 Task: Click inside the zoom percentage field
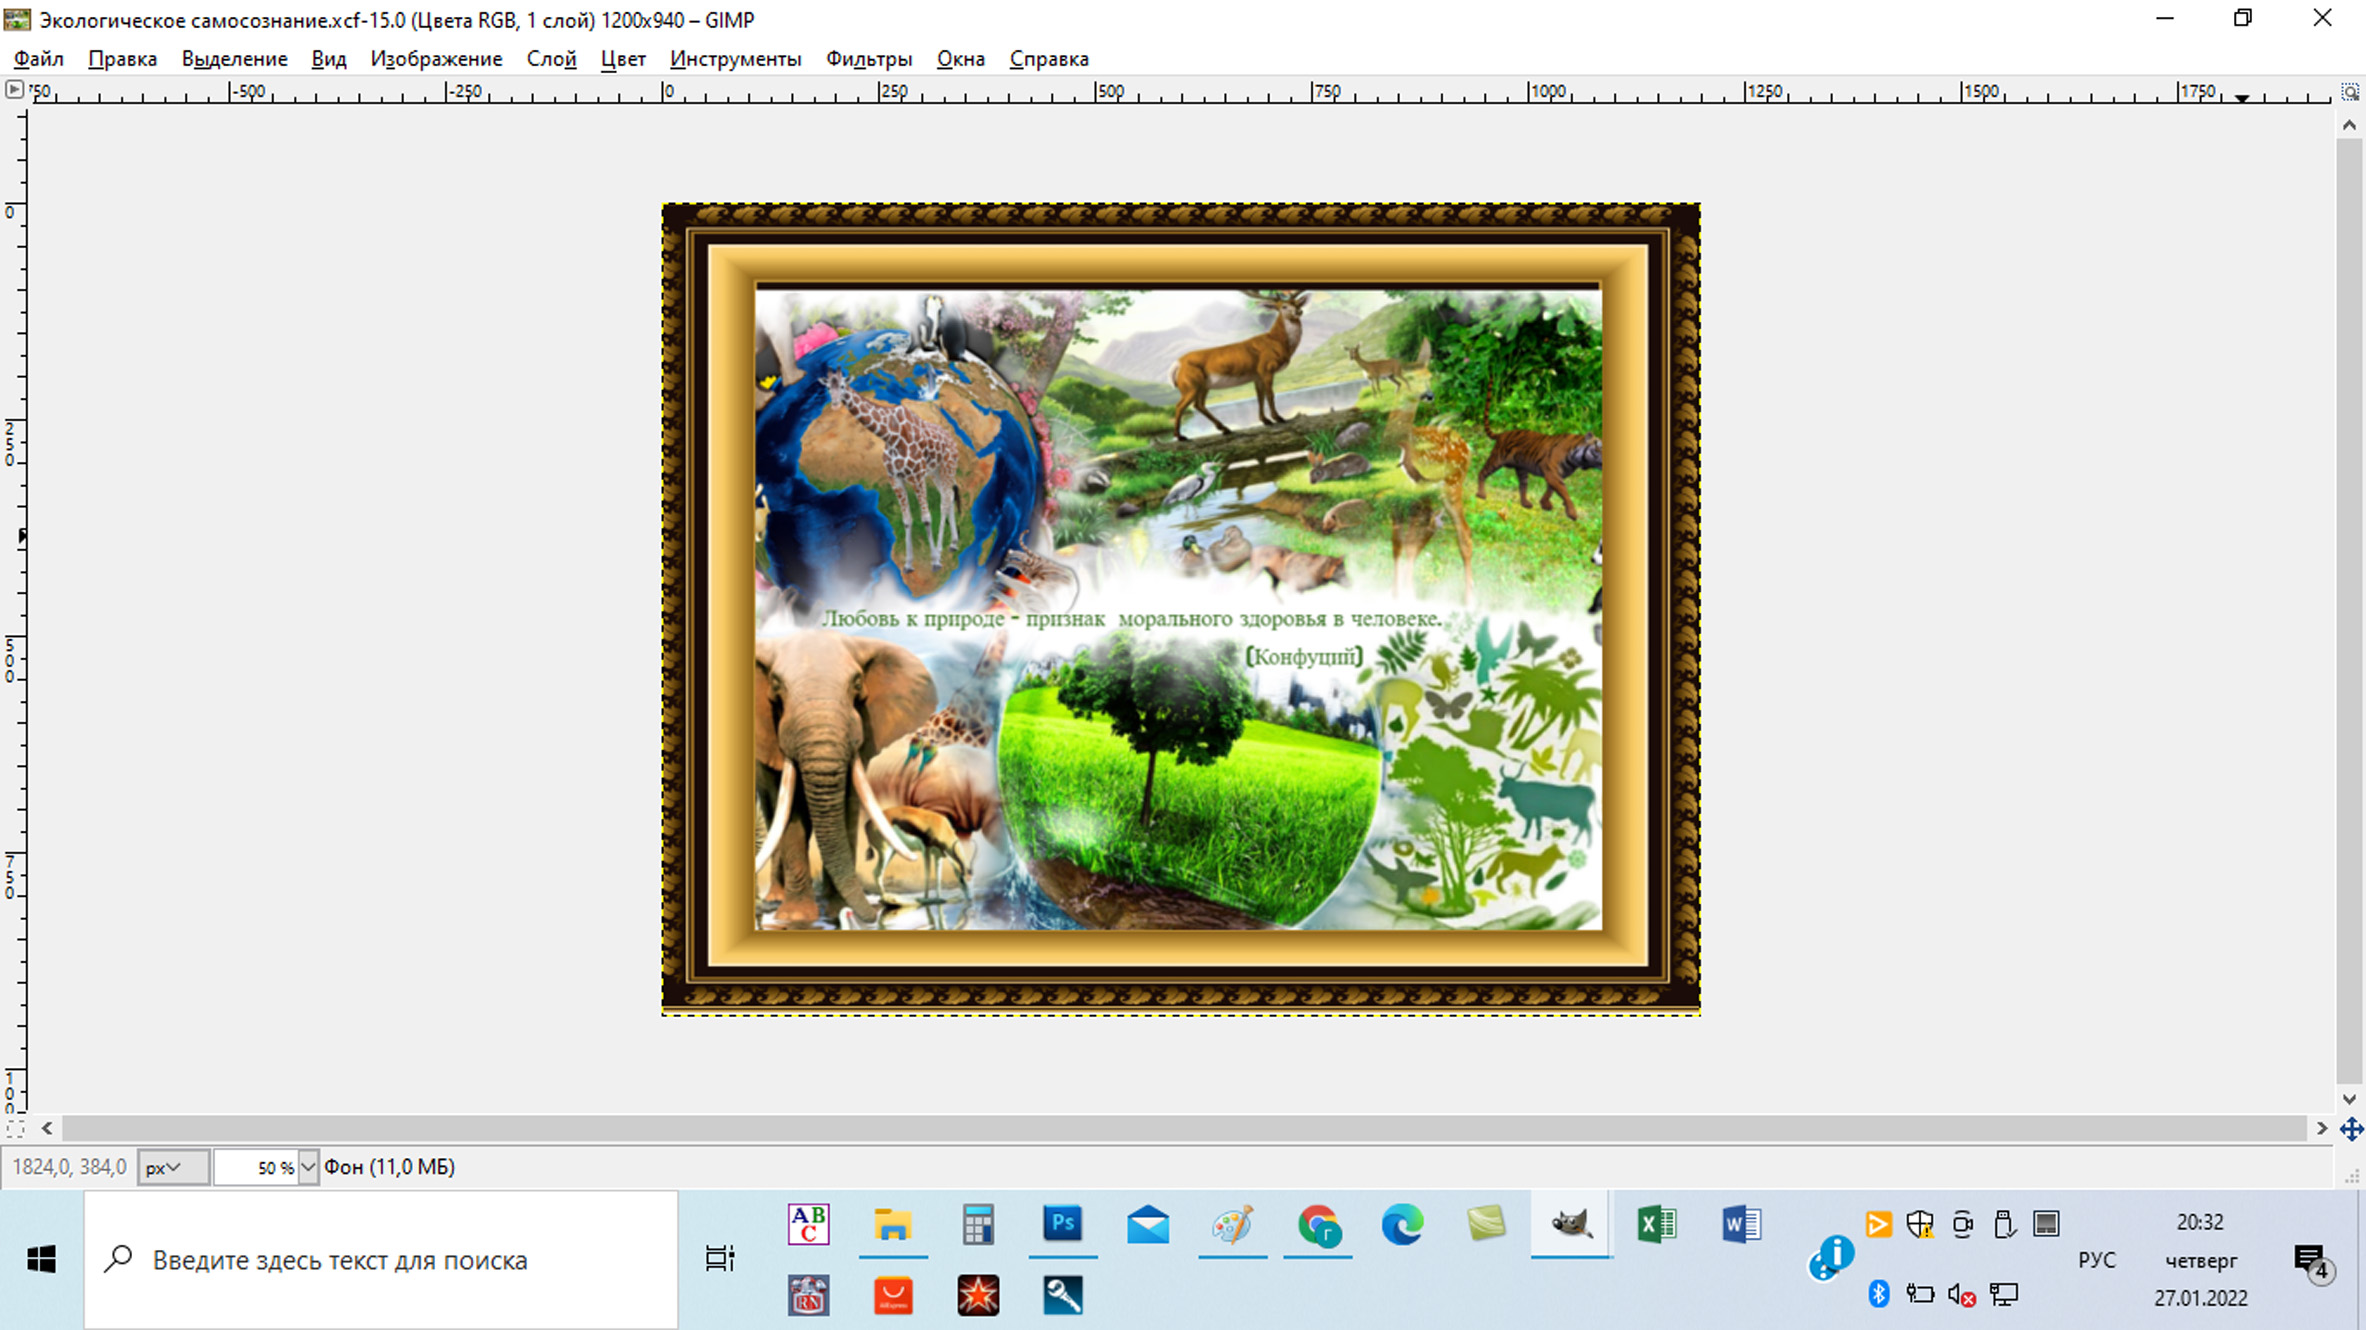256,1167
